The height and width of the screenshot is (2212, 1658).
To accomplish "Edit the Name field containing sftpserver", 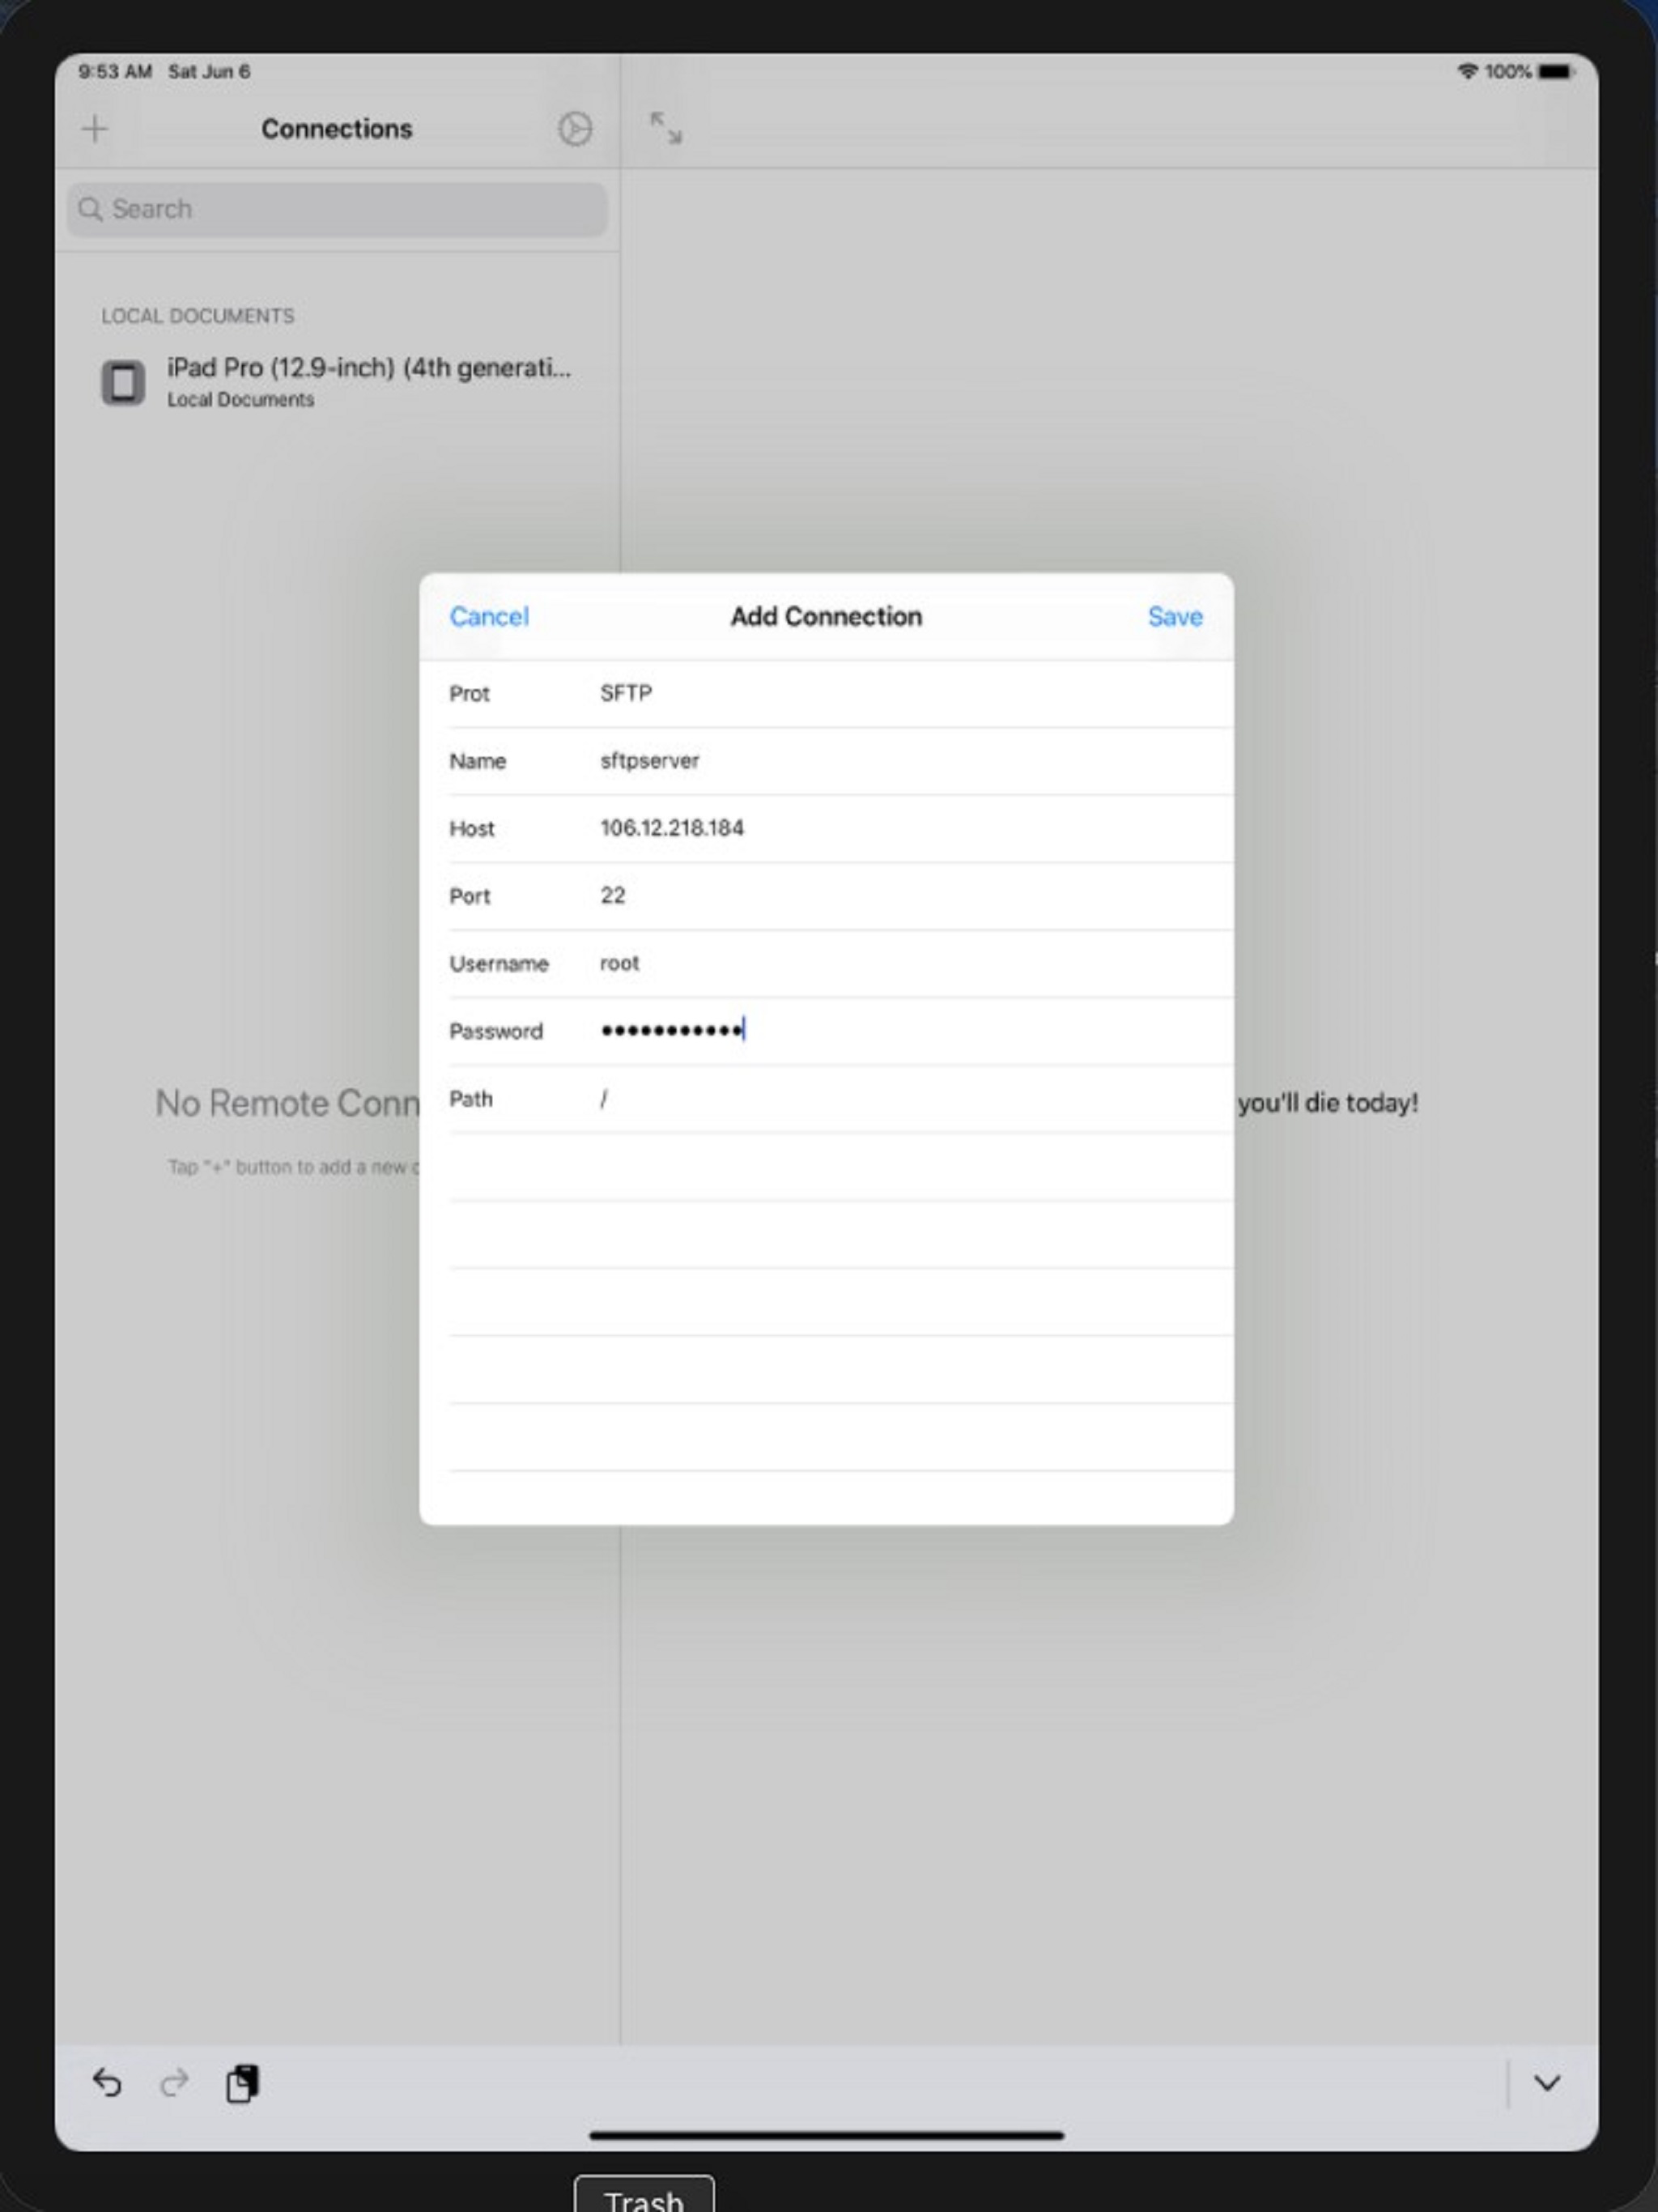I will [x=650, y=761].
